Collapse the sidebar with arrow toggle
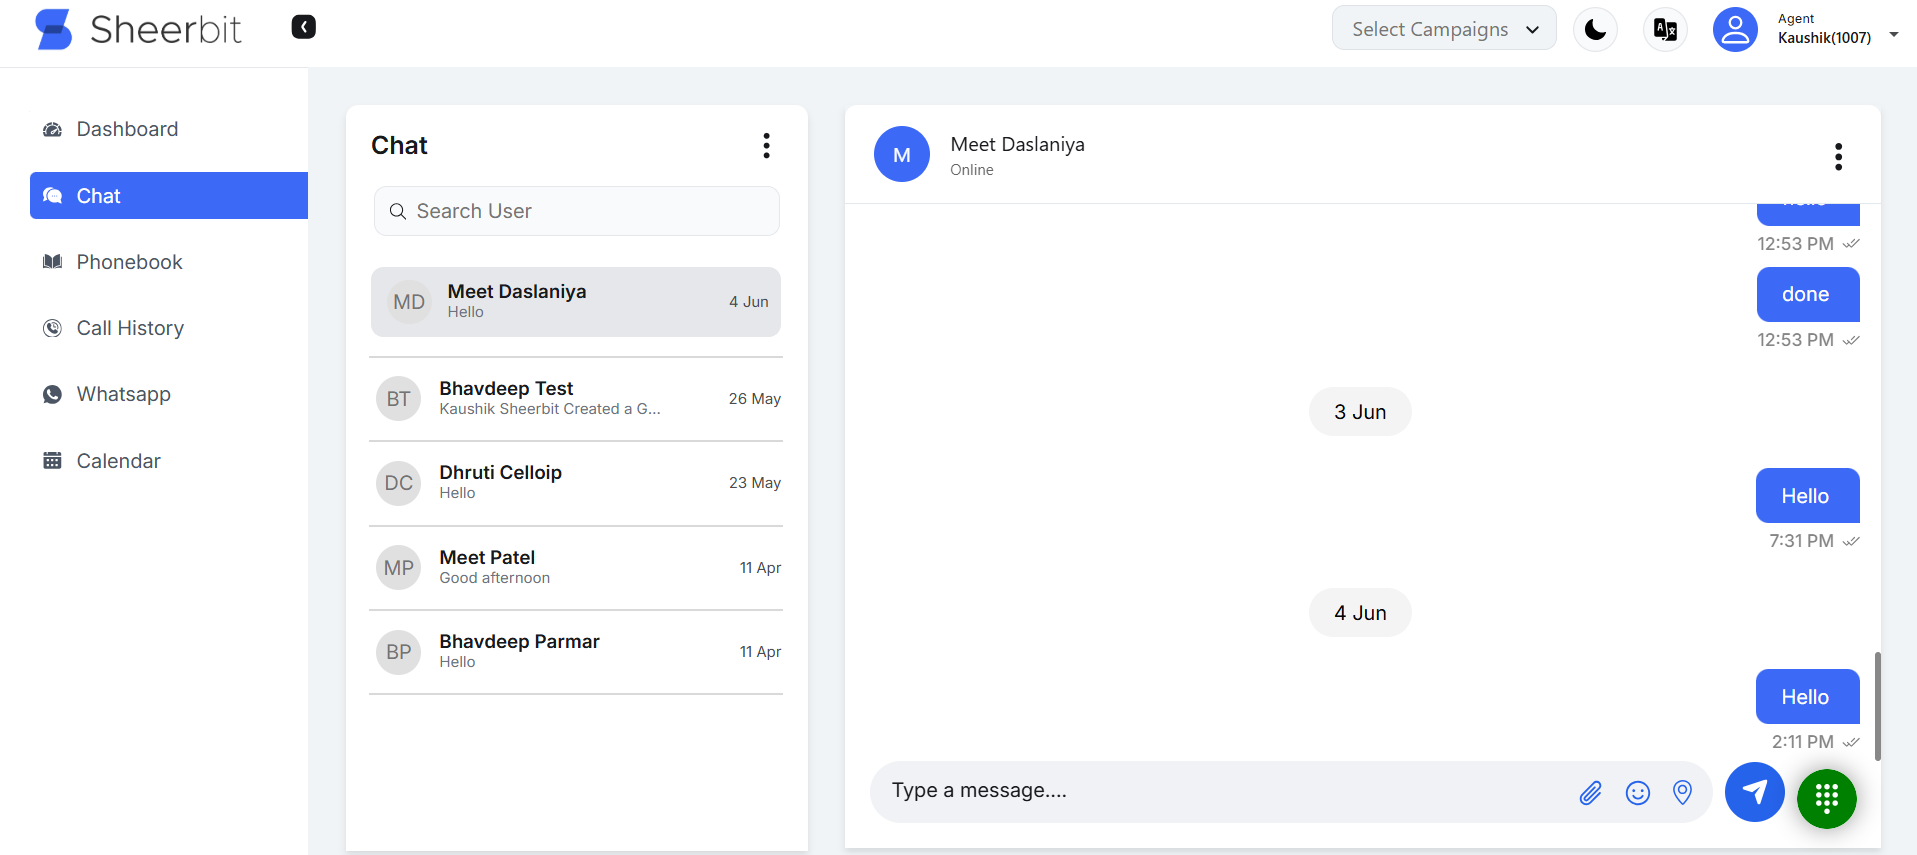The width and height of the screenshot is (1917, 855). tap(303, 27)
